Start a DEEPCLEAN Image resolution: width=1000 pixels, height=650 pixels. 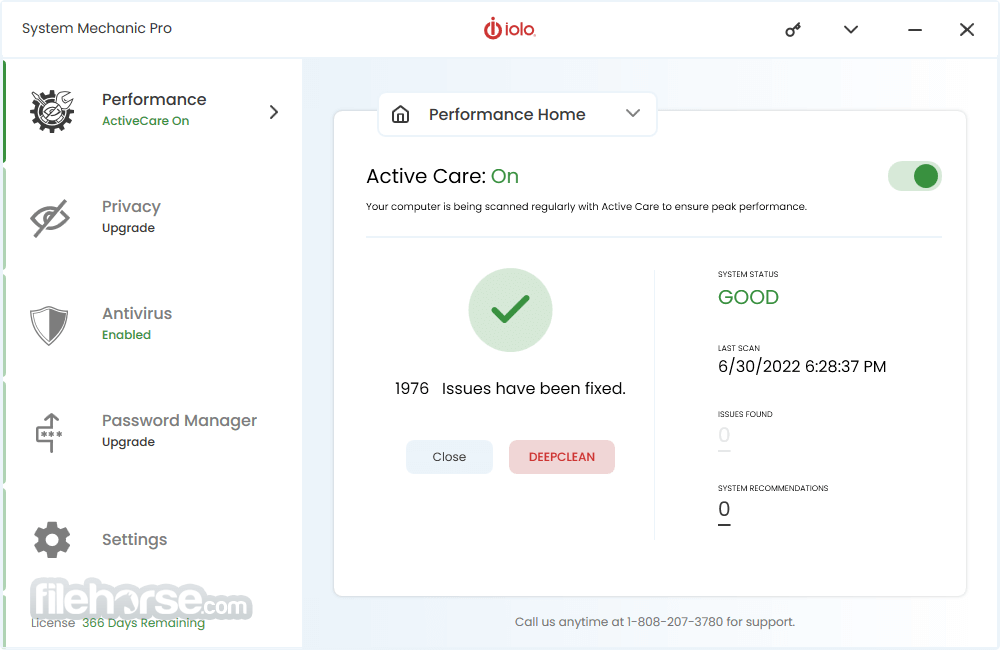(562, 457)
